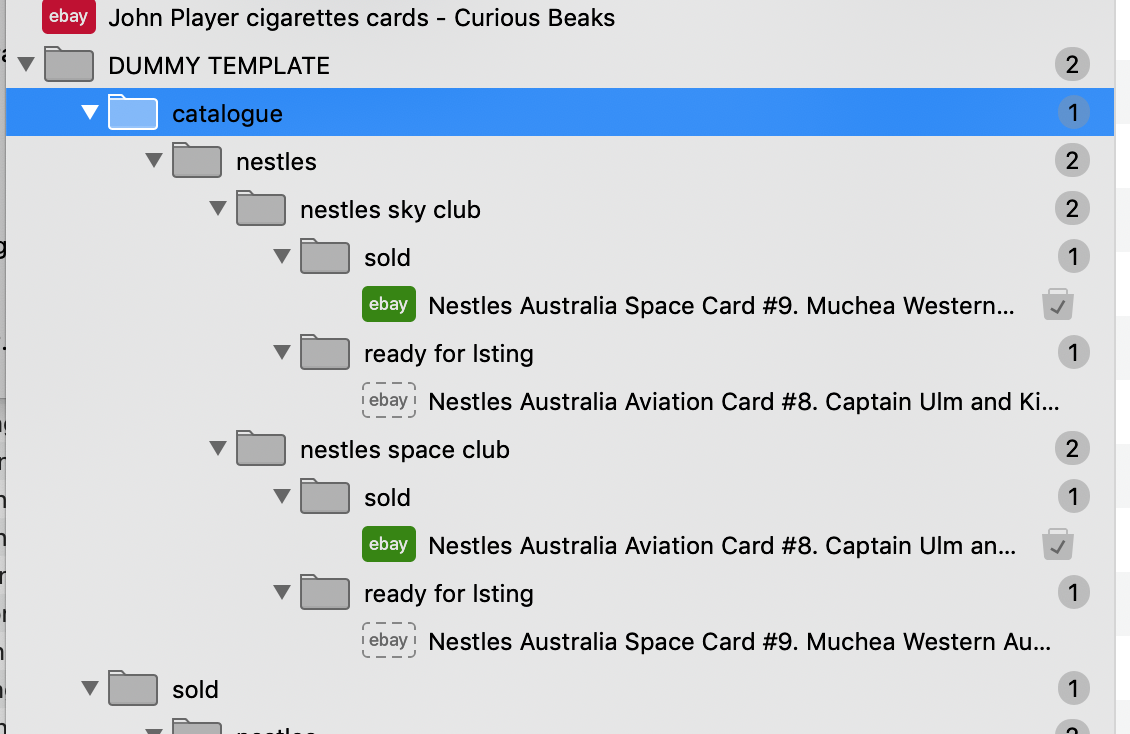Collapse sold folder under nestles sky club
Image resolution: width=1130 pixels, height=734 pixels.
click(x=282, y=256)
